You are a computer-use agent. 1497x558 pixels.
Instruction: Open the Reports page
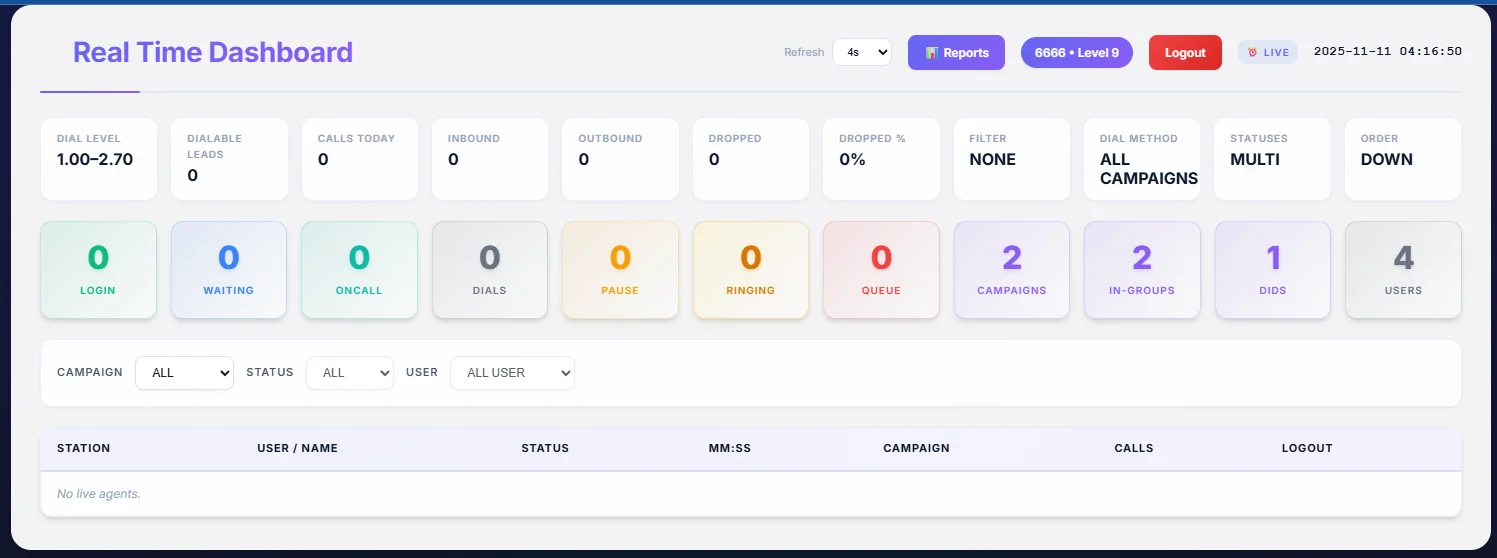click(x=956, y=53)
